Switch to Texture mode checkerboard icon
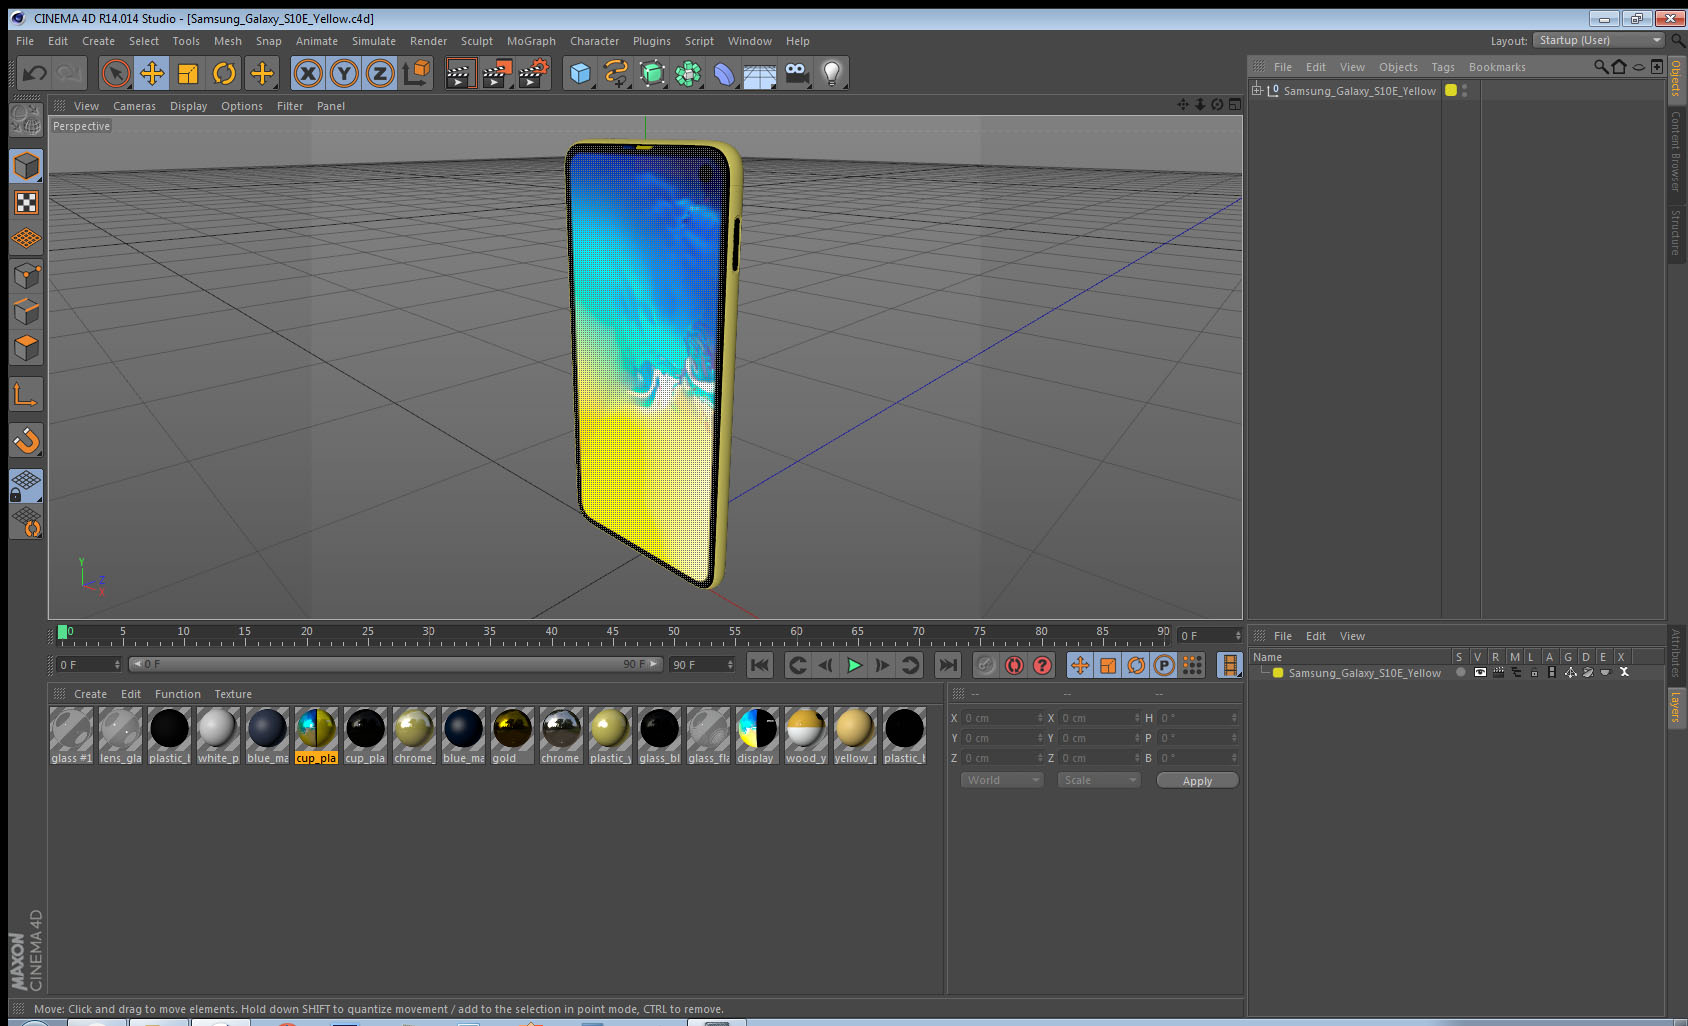This screenshot has height=1026, width=1688. [x=26, y=203]
